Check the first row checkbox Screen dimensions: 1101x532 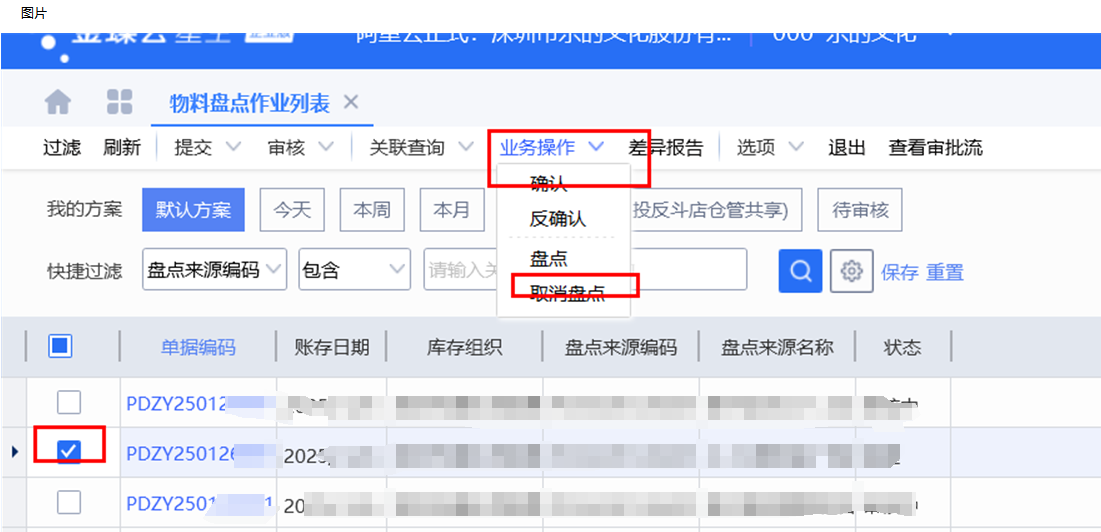coord(68,402)
